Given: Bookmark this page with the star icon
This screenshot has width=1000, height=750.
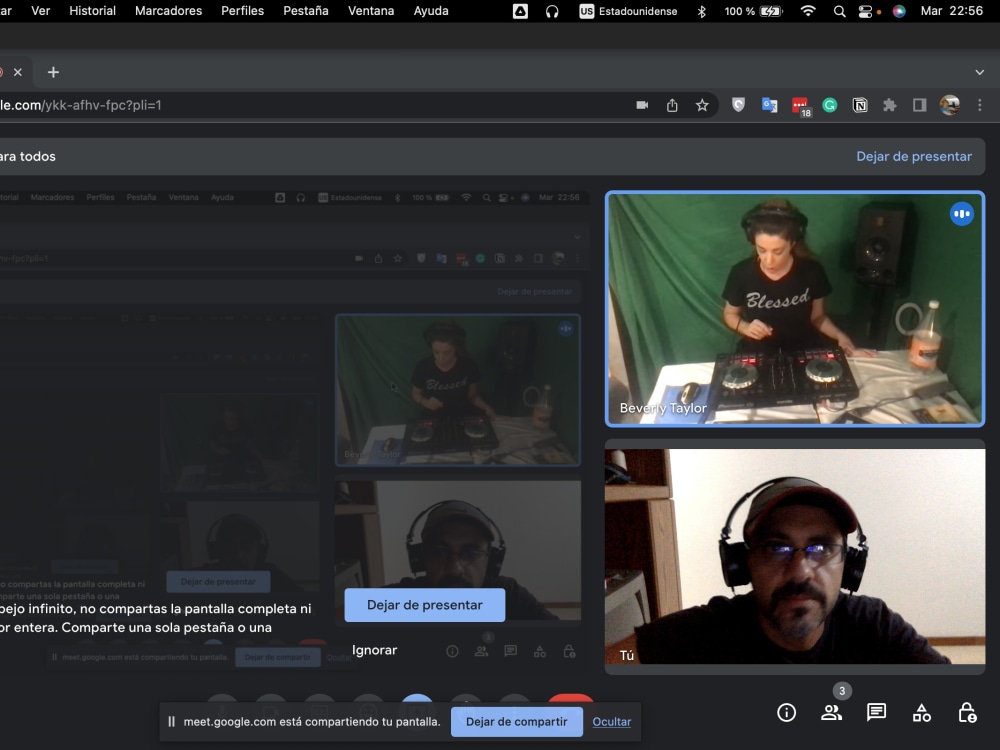Looking at the screenshot, I should 702,105.
